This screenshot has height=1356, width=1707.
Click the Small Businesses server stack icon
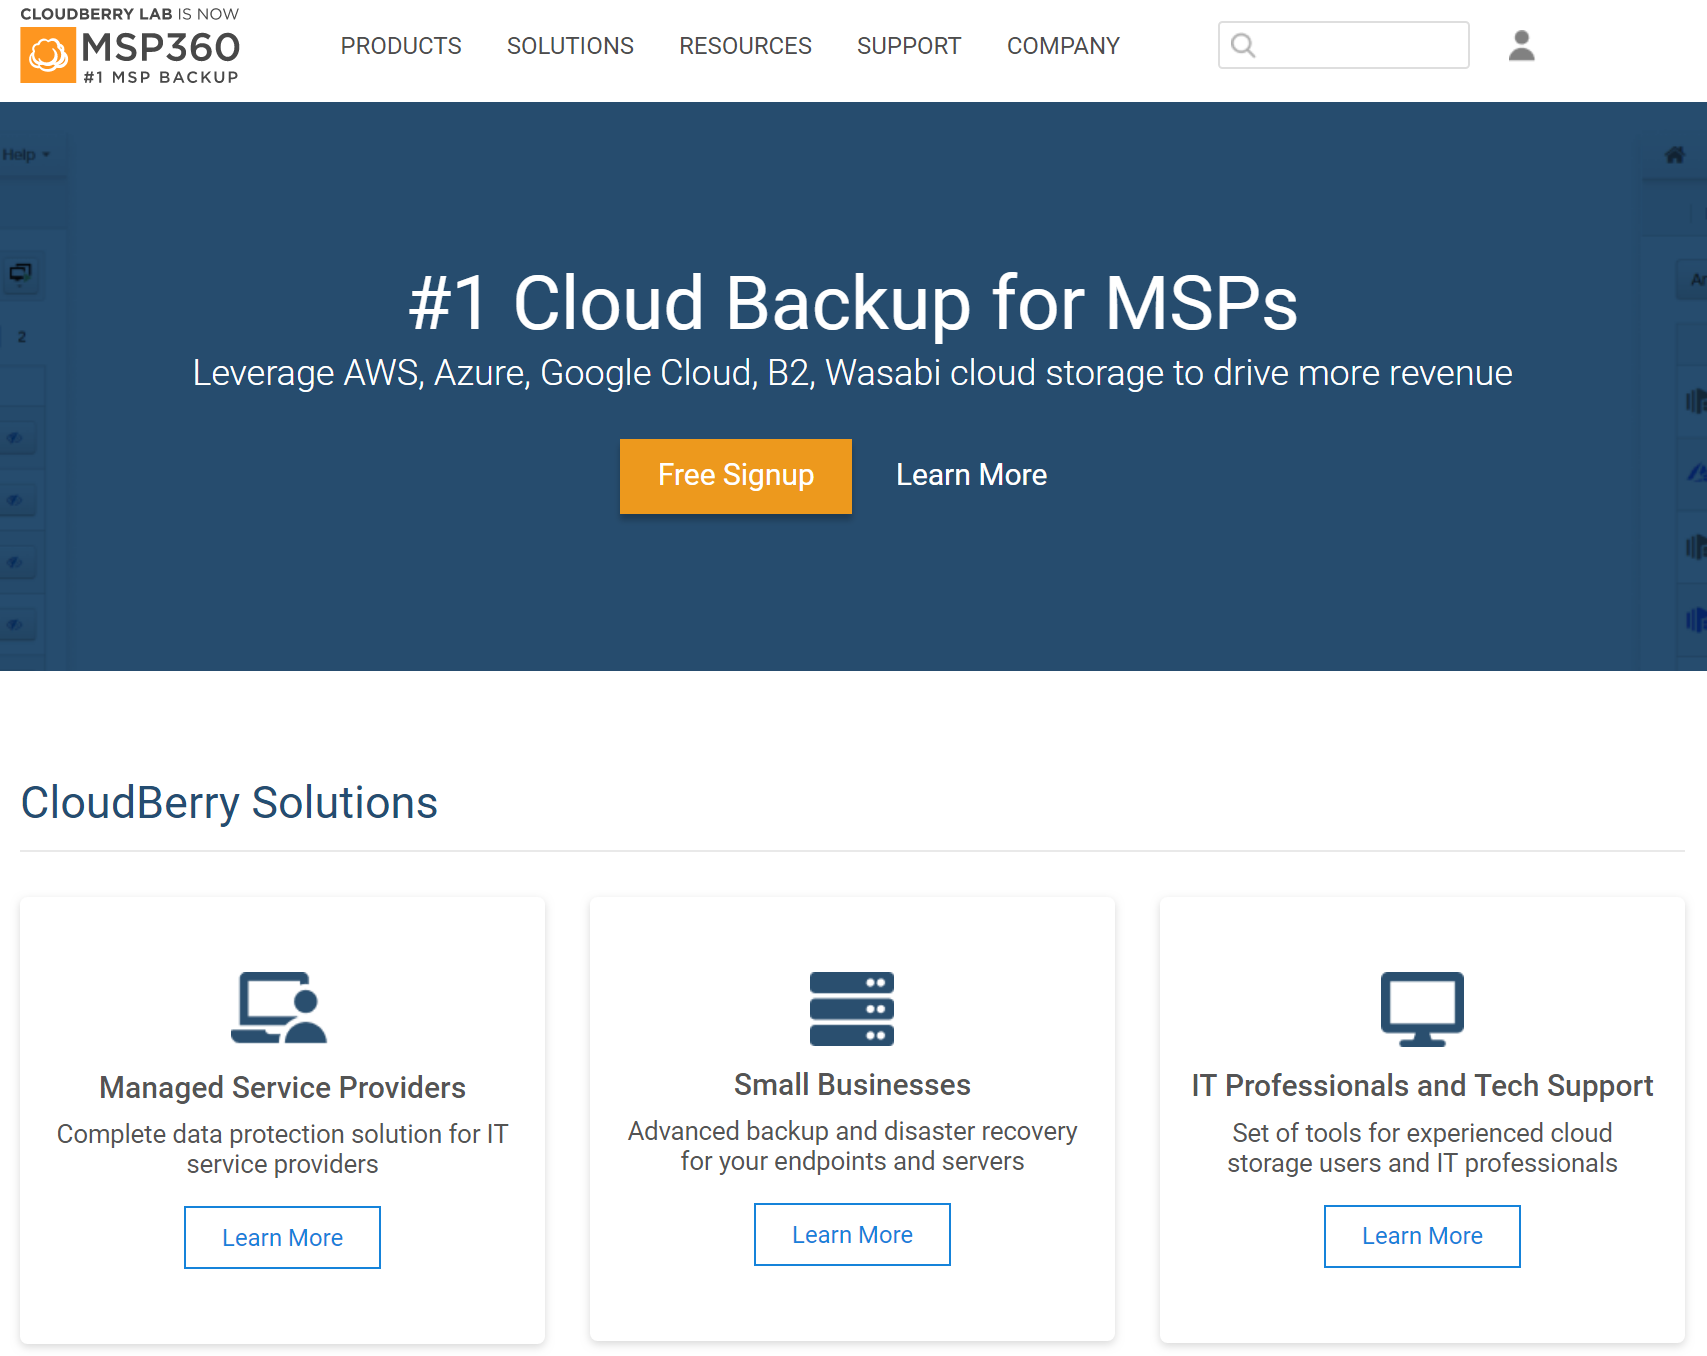tap(851, 1008)
